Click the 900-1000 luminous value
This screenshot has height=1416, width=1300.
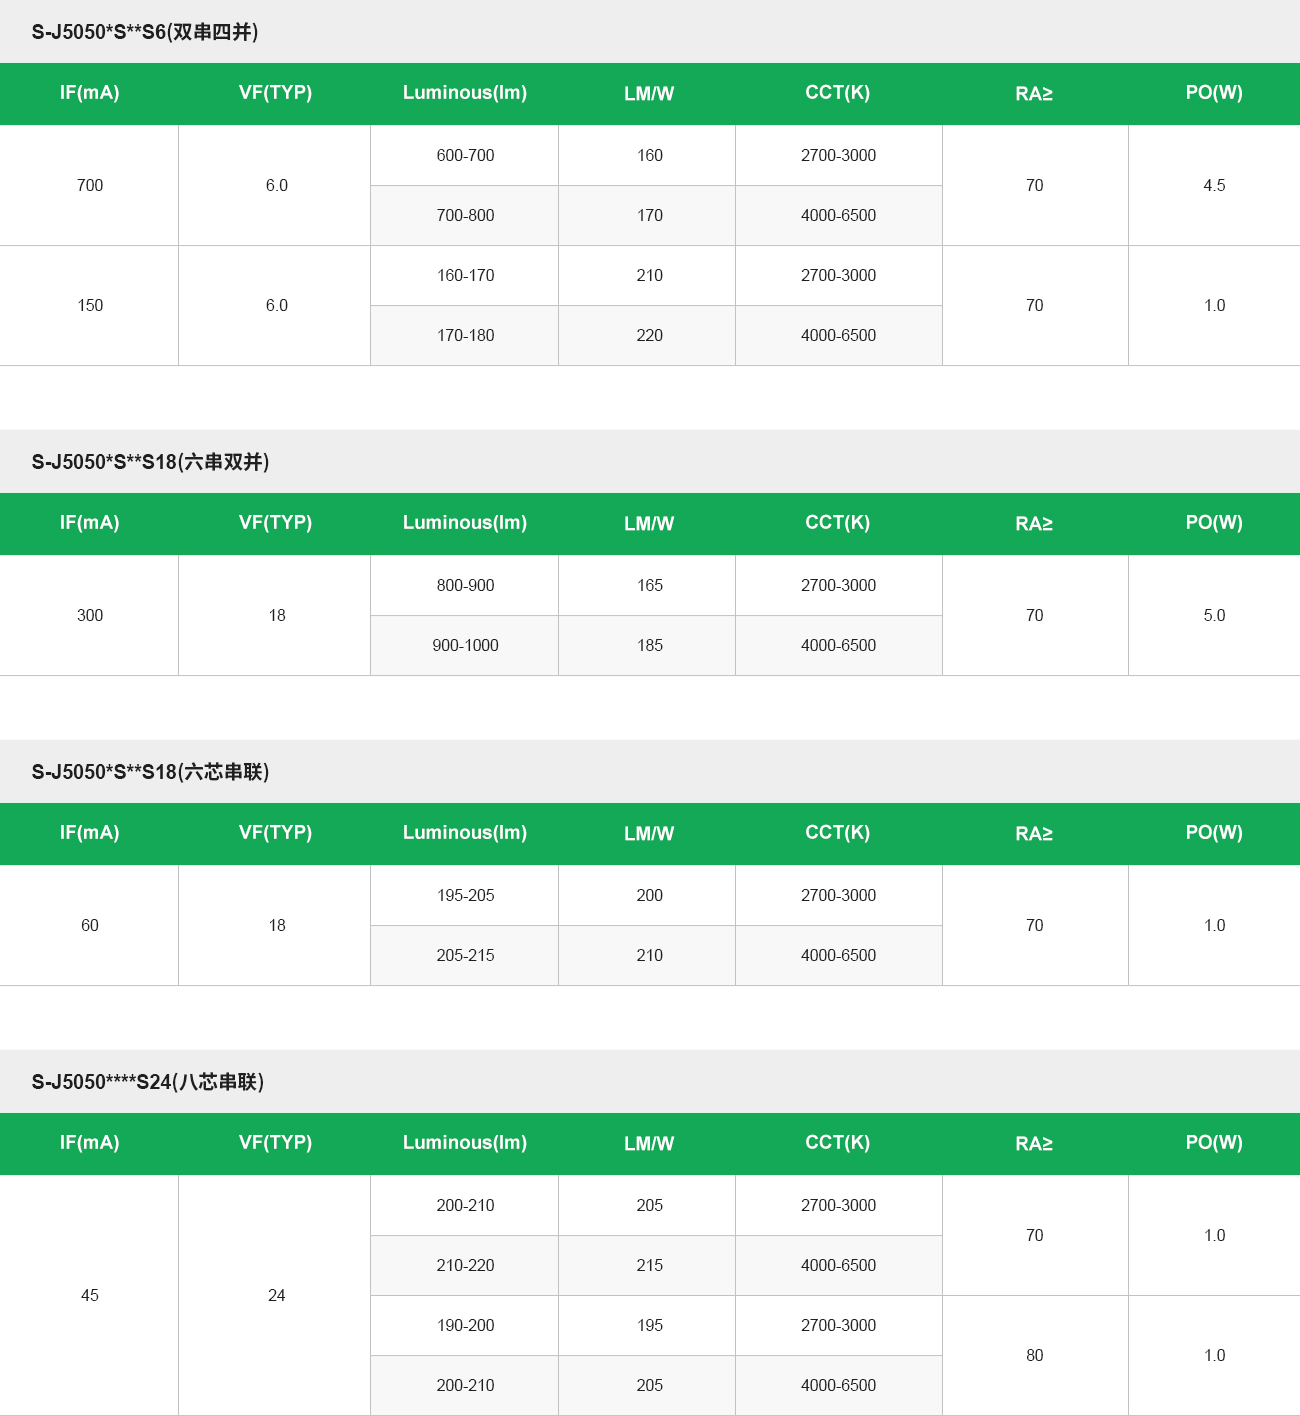[465, 645]
